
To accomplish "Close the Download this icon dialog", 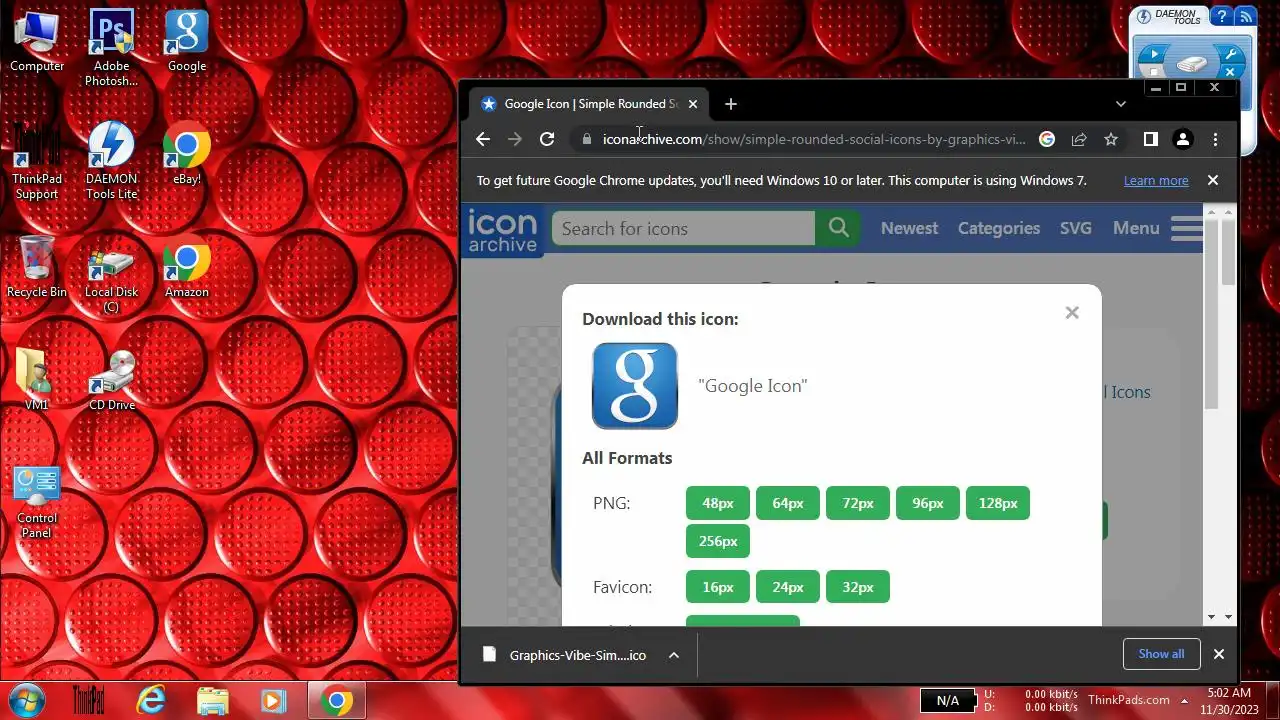I will click(x=1072, y=313).
